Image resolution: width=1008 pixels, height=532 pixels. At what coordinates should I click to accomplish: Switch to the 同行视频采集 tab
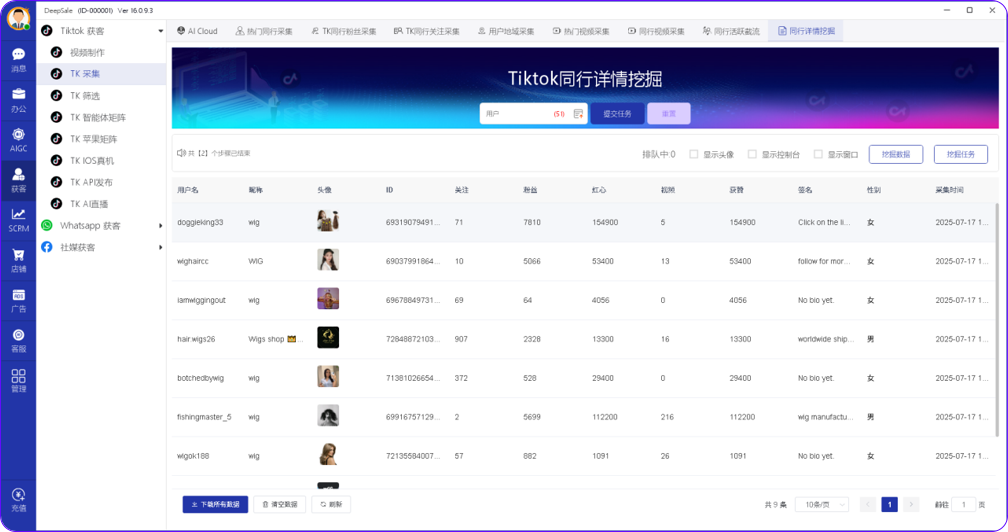[x=656, y=31]
